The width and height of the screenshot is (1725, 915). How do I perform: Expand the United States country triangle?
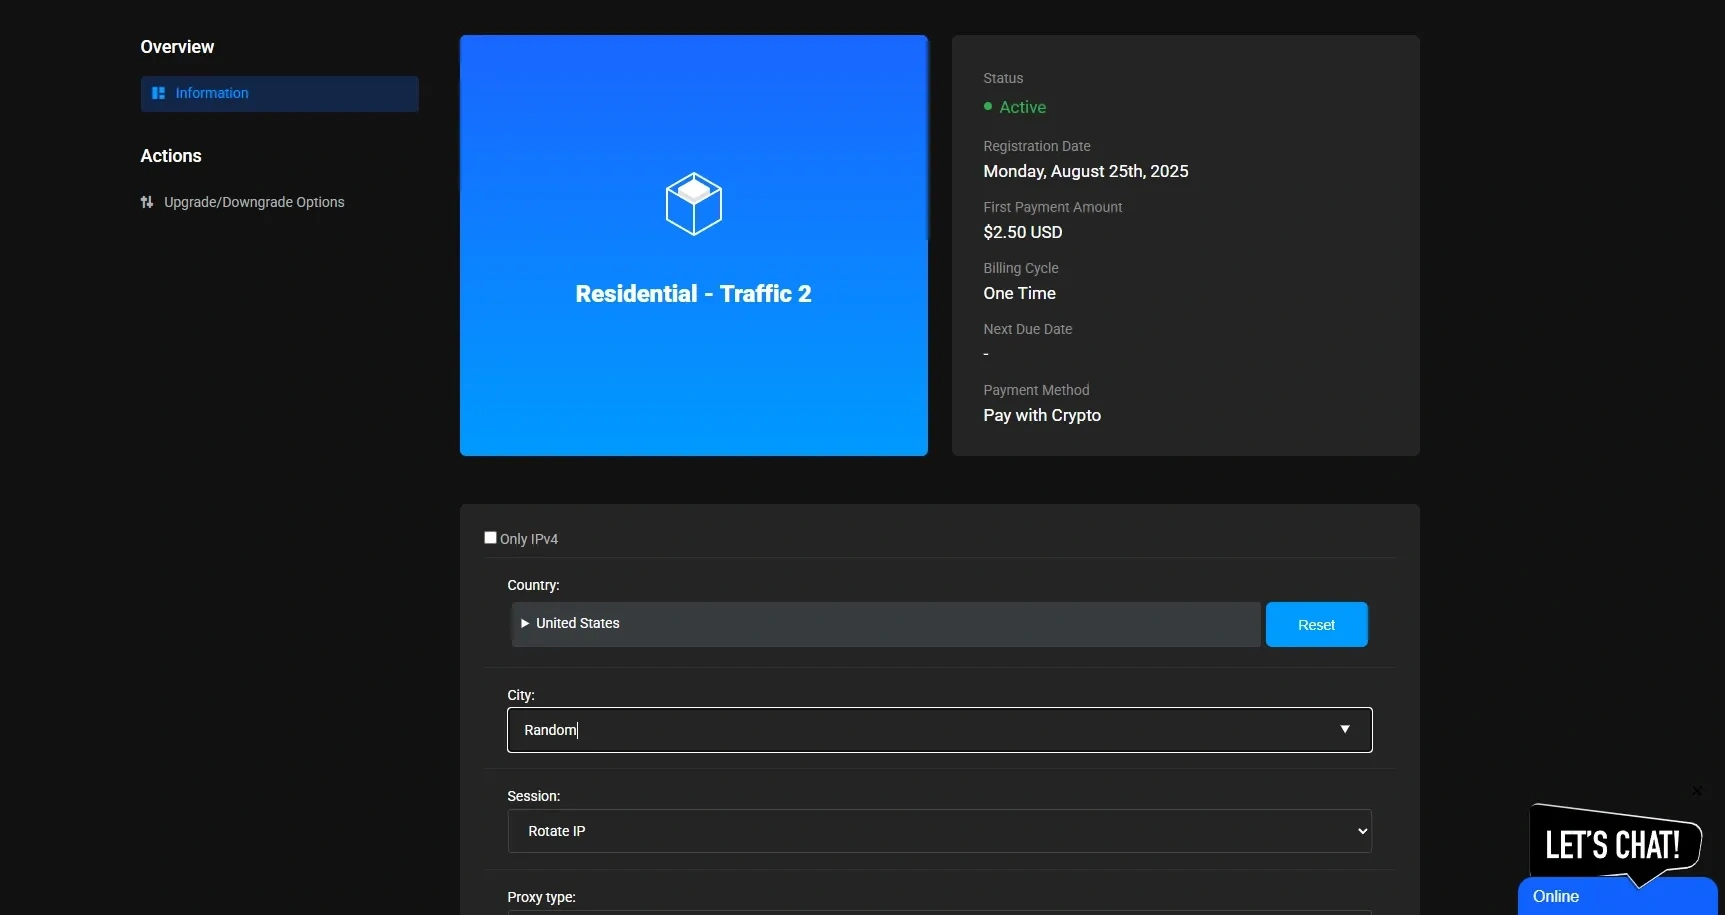pyautogui.click(x=525, y=623)
